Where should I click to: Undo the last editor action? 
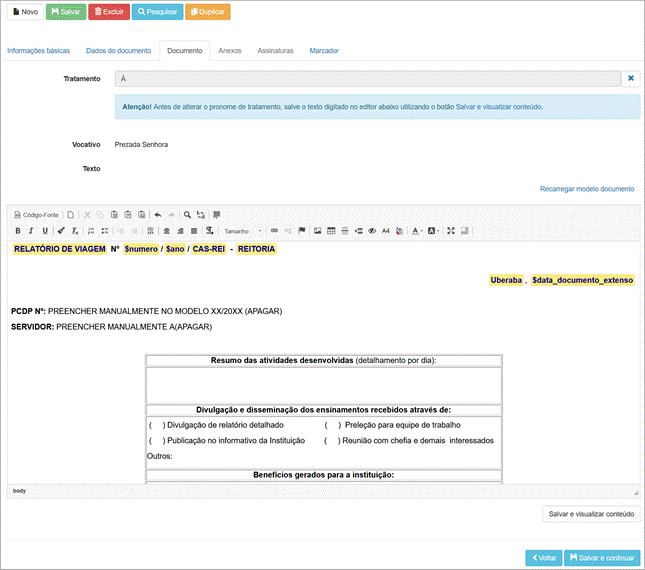tap(158, 214)
